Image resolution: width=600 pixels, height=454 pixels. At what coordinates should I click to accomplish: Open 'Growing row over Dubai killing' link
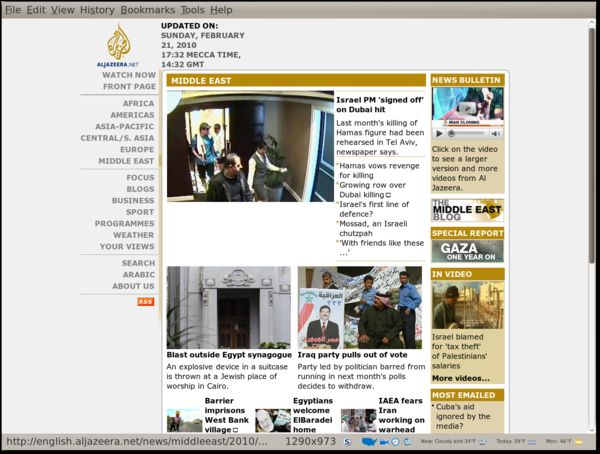tap(373, 190)
